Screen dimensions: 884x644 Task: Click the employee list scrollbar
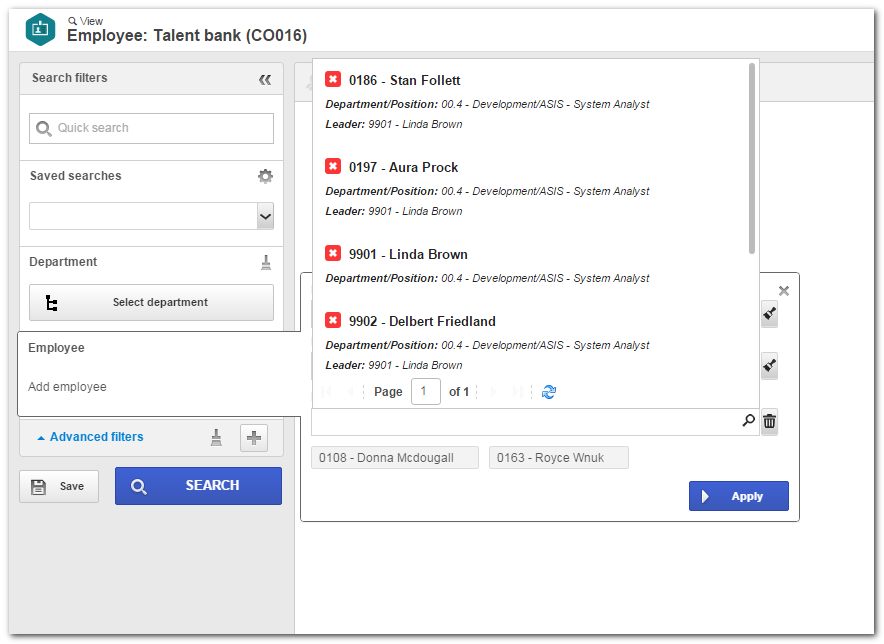point(752,158)
